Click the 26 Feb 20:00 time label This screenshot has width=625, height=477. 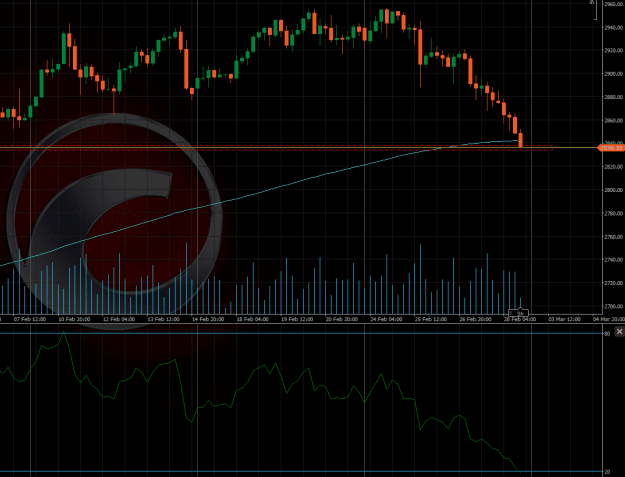[x=475, y=319]
